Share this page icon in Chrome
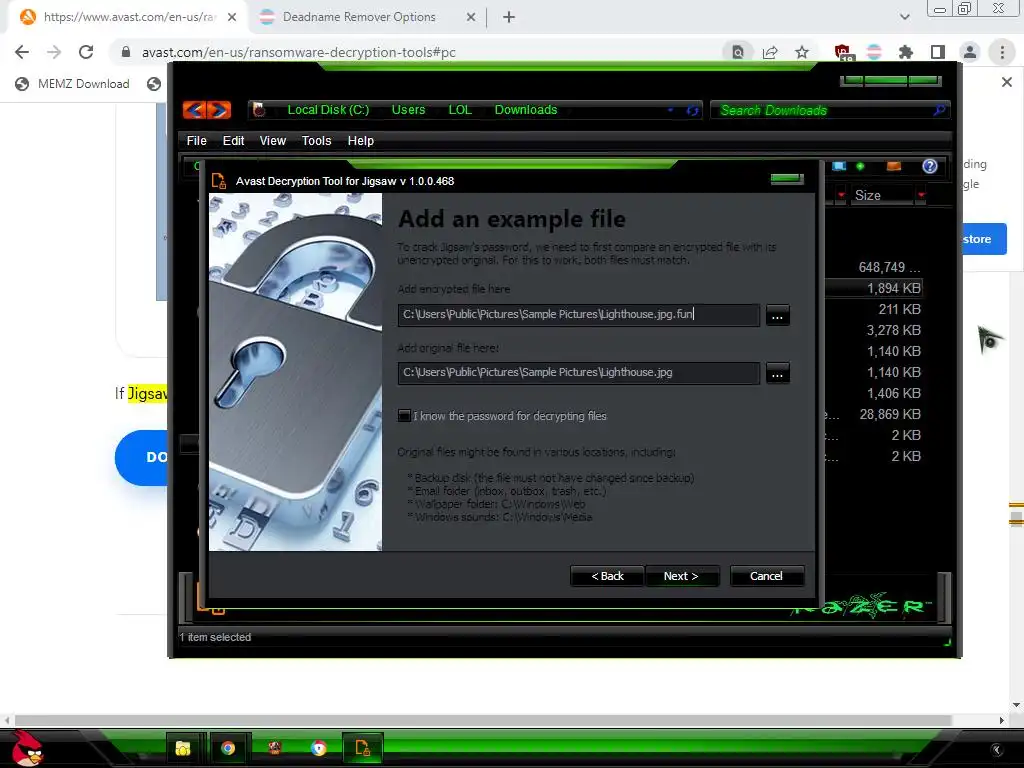This screenshot has height=768, width=1024. point(770,52)
